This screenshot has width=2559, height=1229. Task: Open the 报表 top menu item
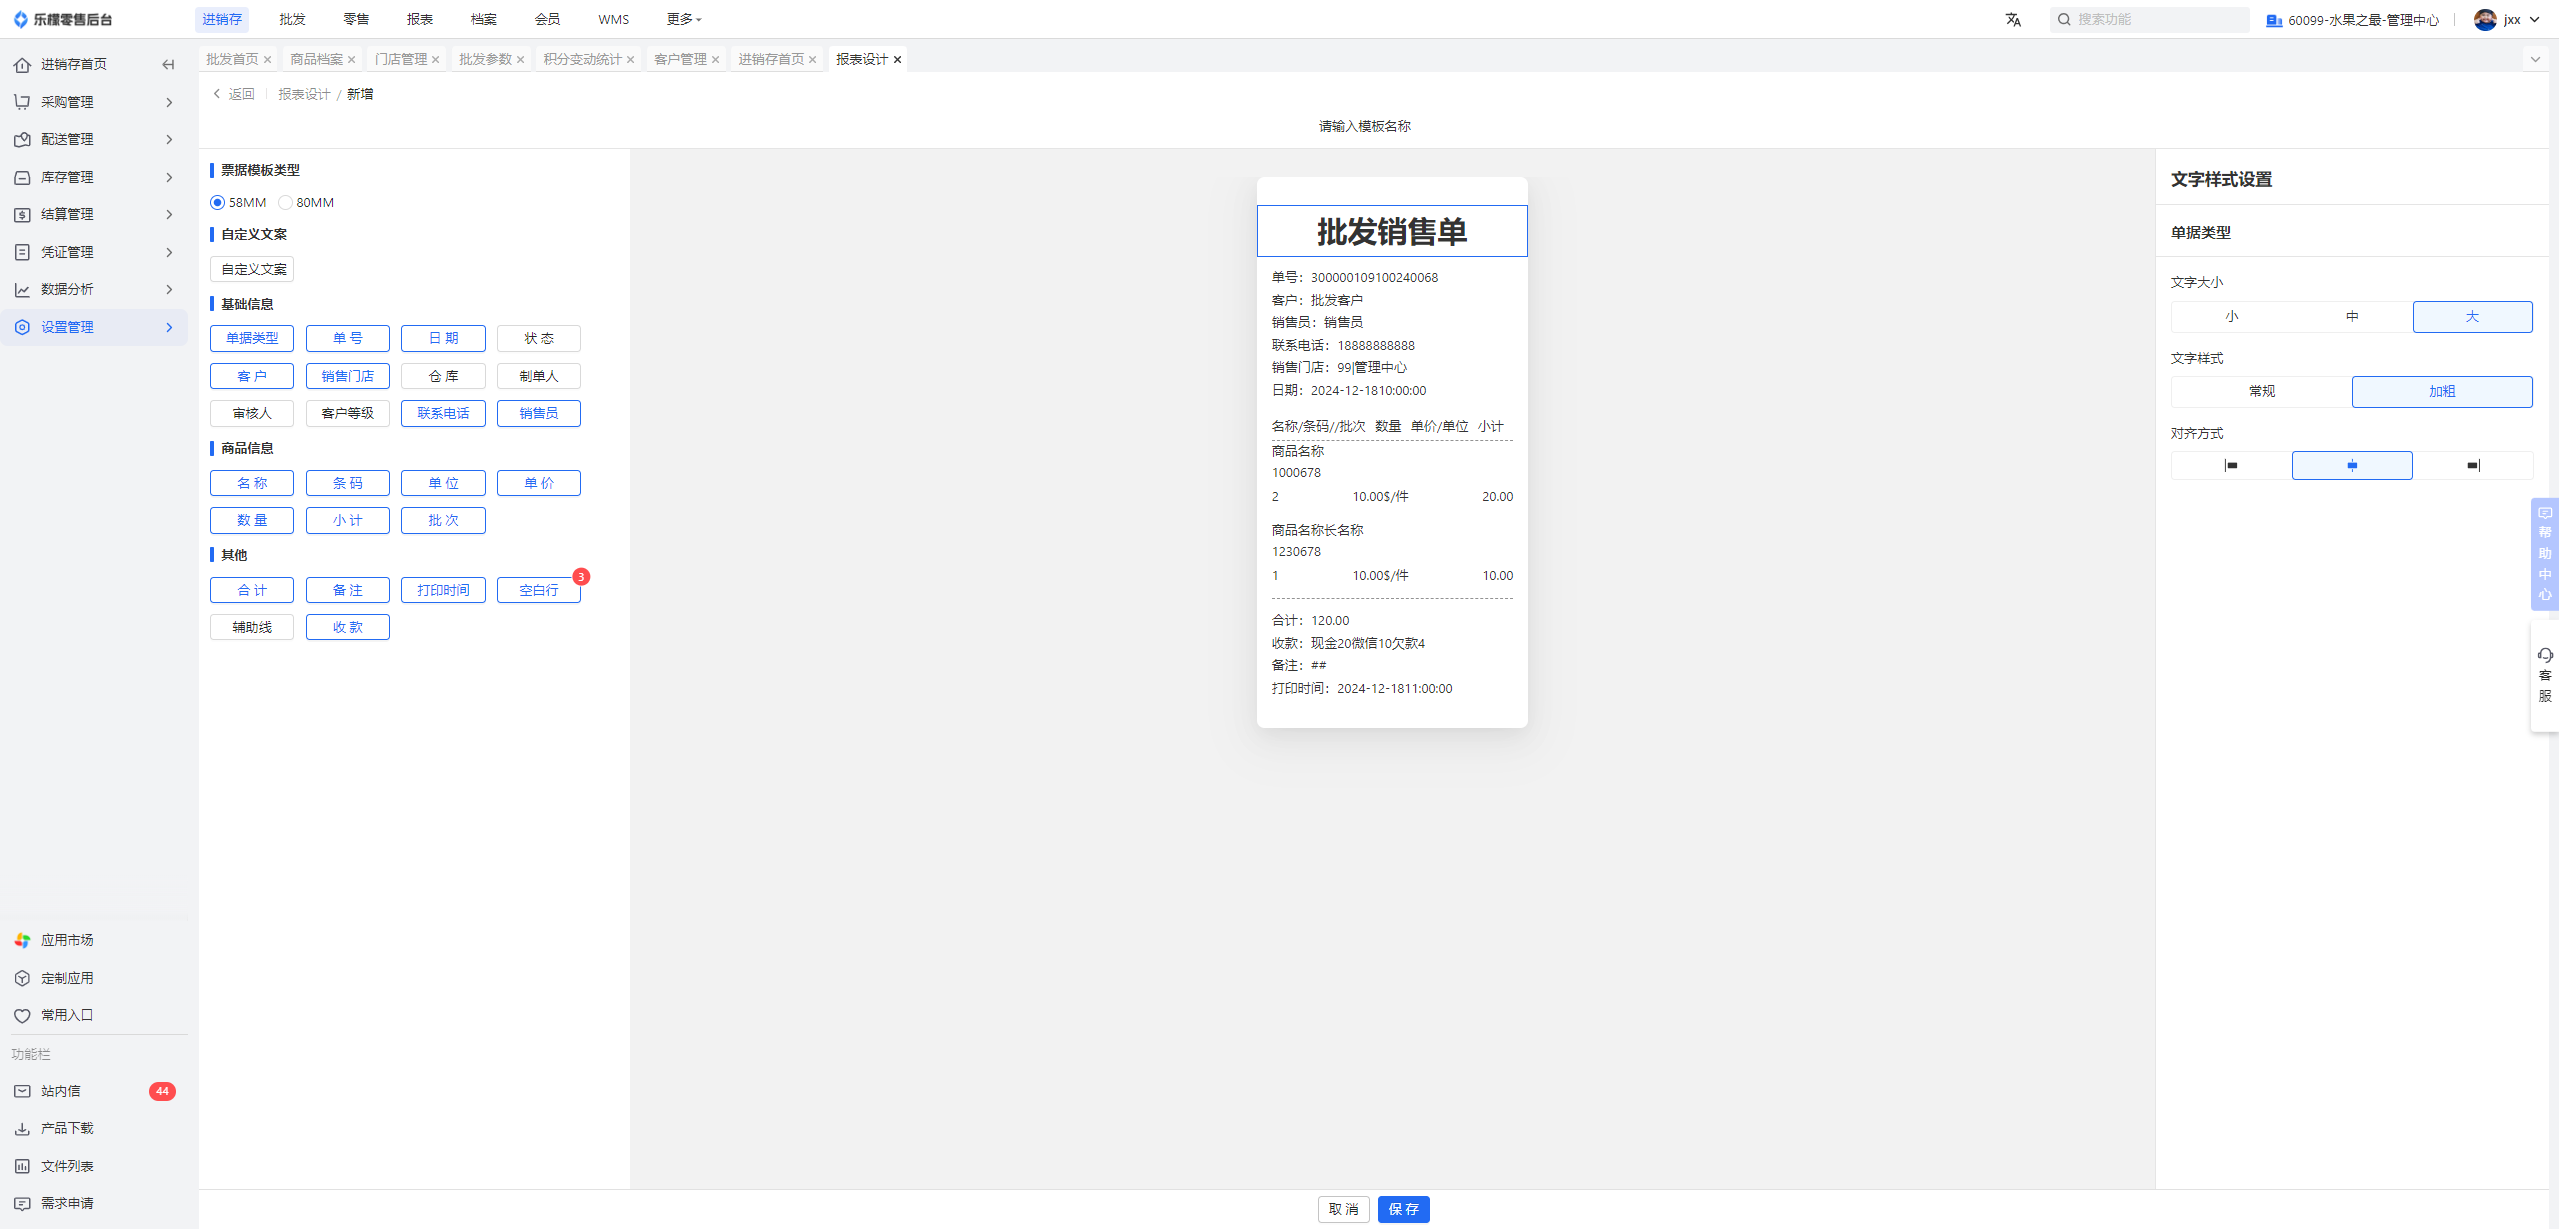click(x=420, y=19)
